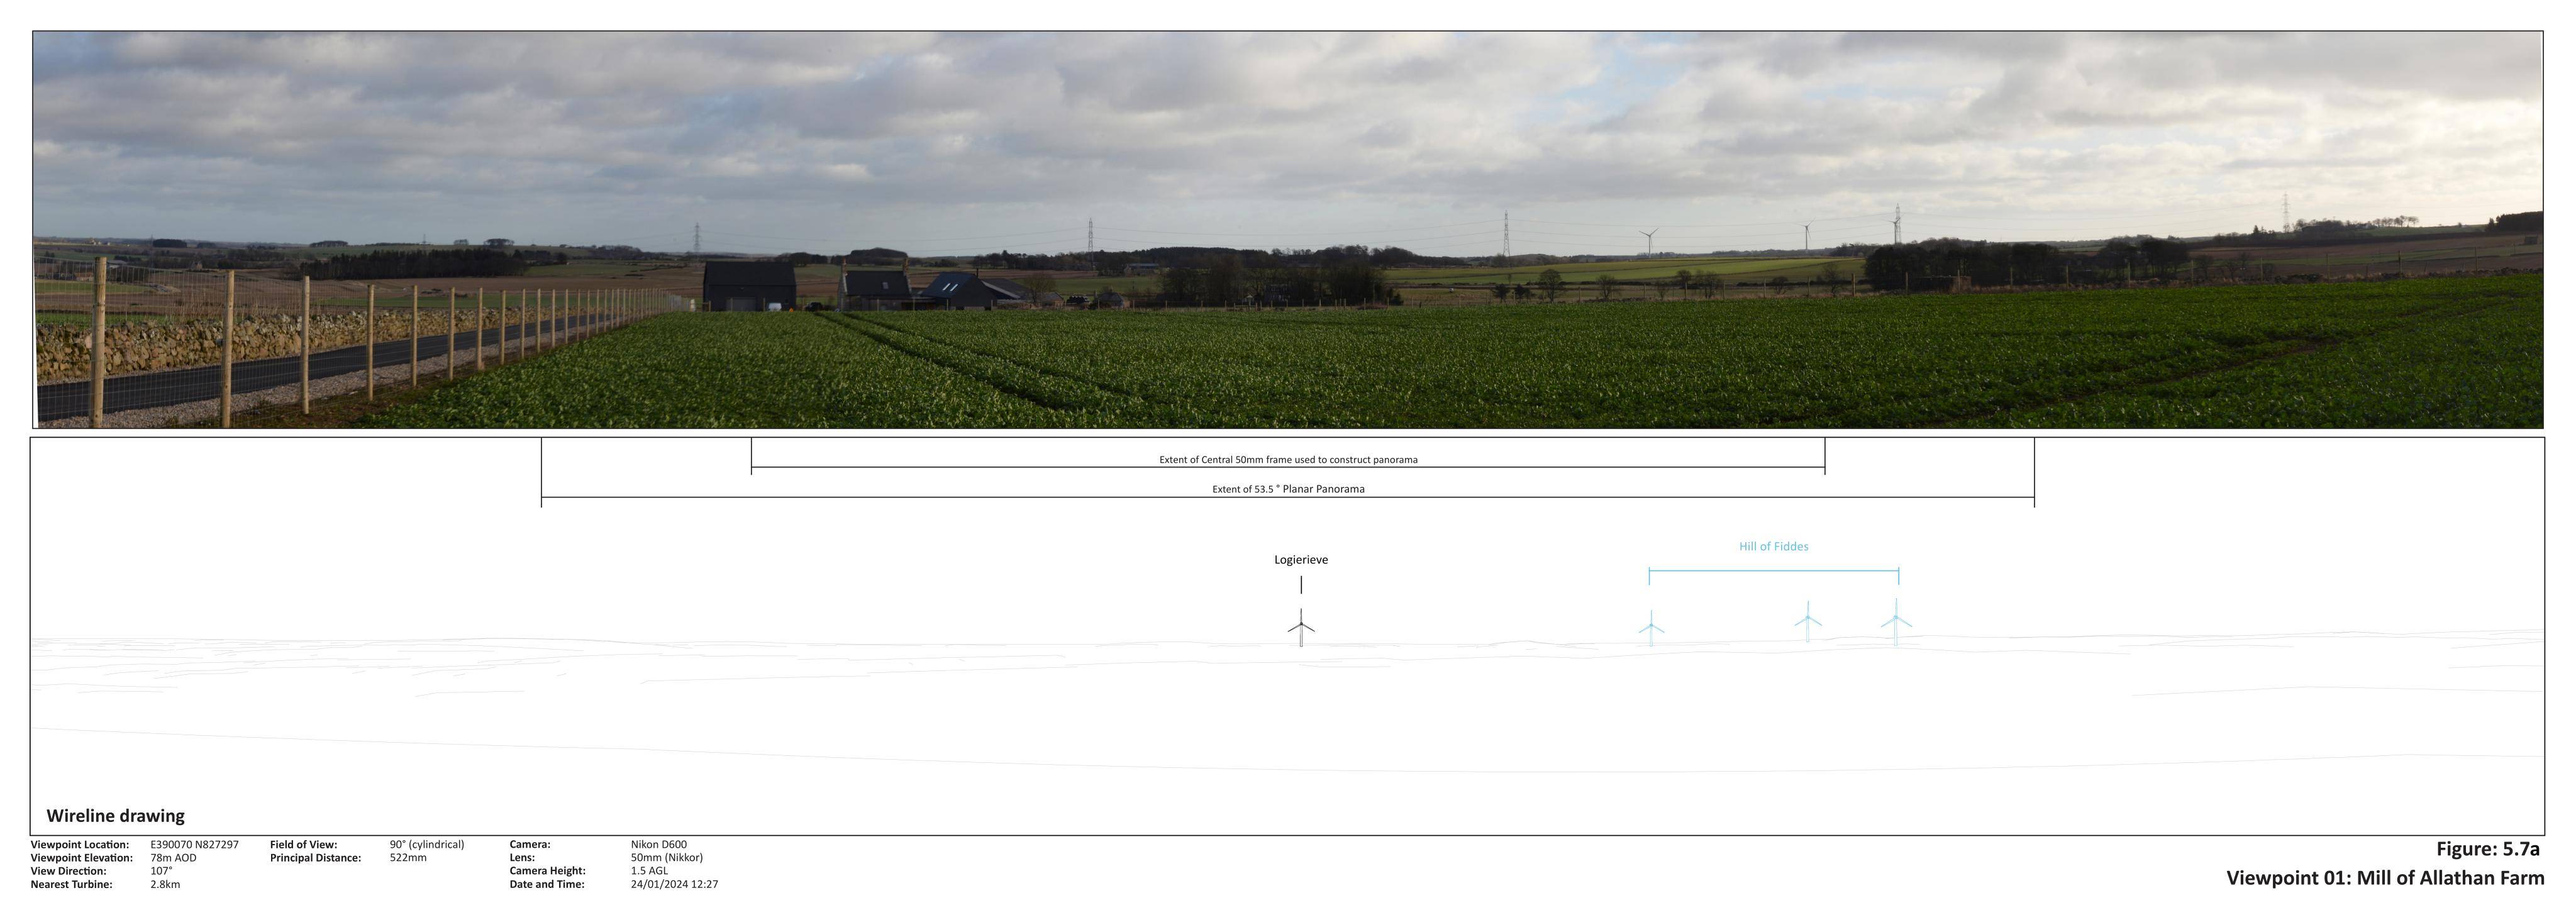This screenshot has height=910, width=2576.
Task: Click the '78m AOD' value
Action: (174, 858)
